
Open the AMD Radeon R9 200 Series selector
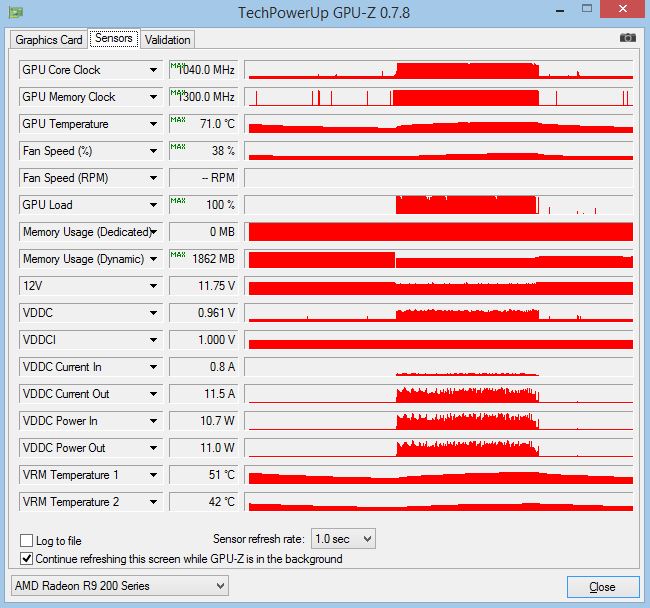[x=120, y=586]
